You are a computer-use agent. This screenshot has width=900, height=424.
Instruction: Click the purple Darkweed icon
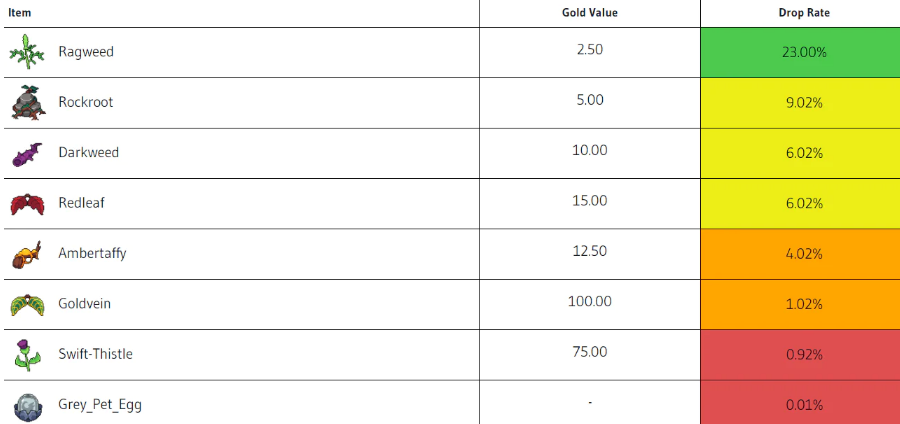click(27, 153)
